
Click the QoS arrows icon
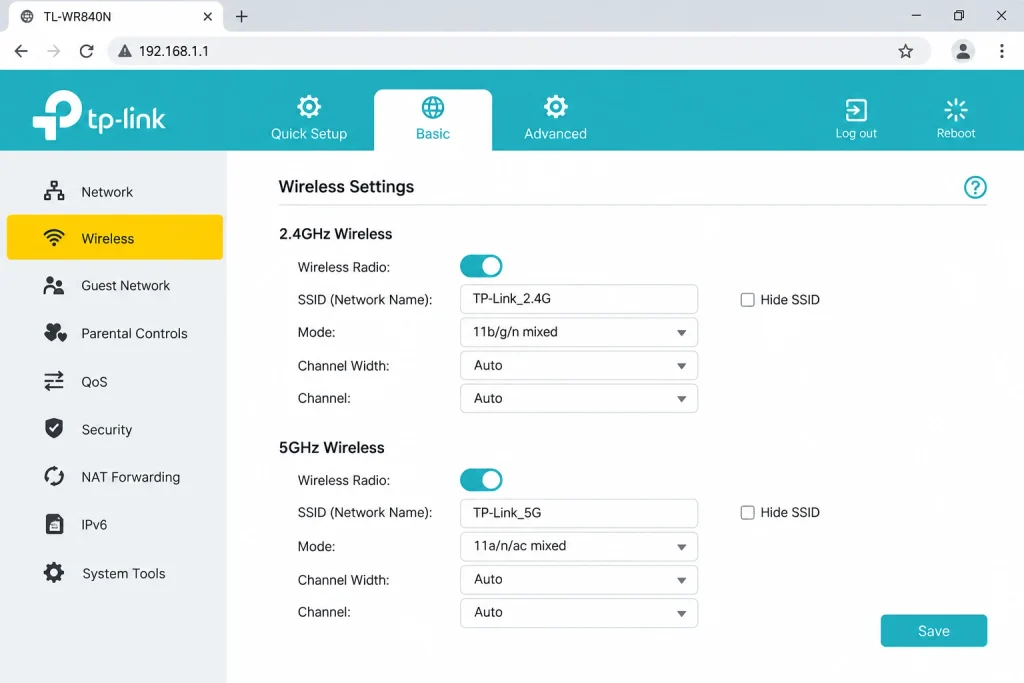[x=54, y=381]
